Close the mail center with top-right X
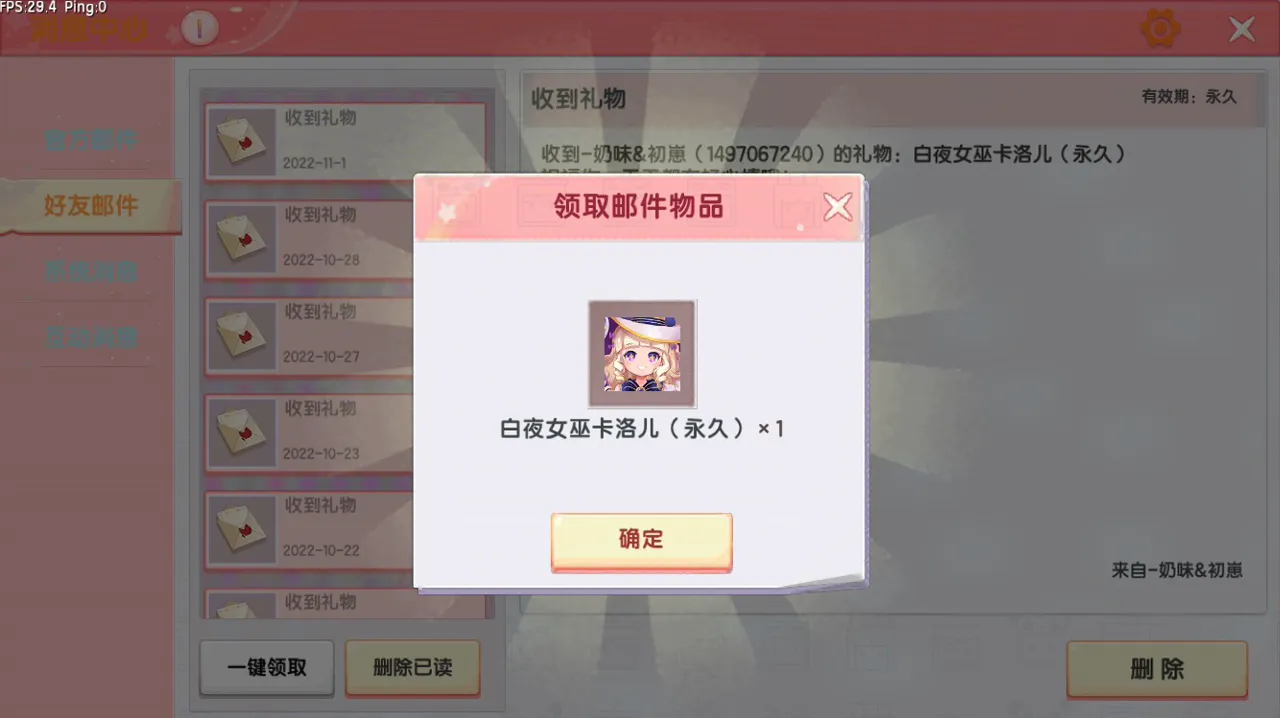Image resolution: width=1280 pixels, height=718 pixels. (x=1242, y=29)
